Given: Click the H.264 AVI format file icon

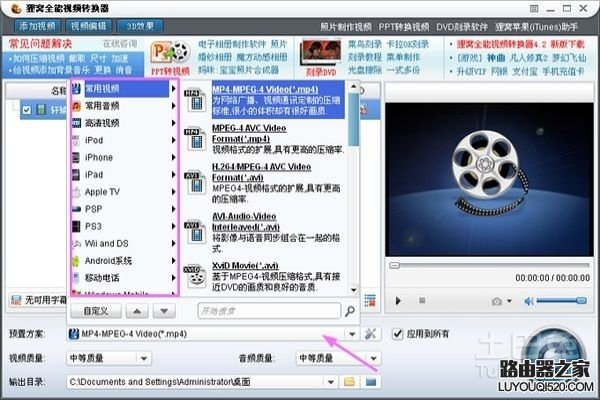Looking at the screenshot, I should click(x=195, y=183).
